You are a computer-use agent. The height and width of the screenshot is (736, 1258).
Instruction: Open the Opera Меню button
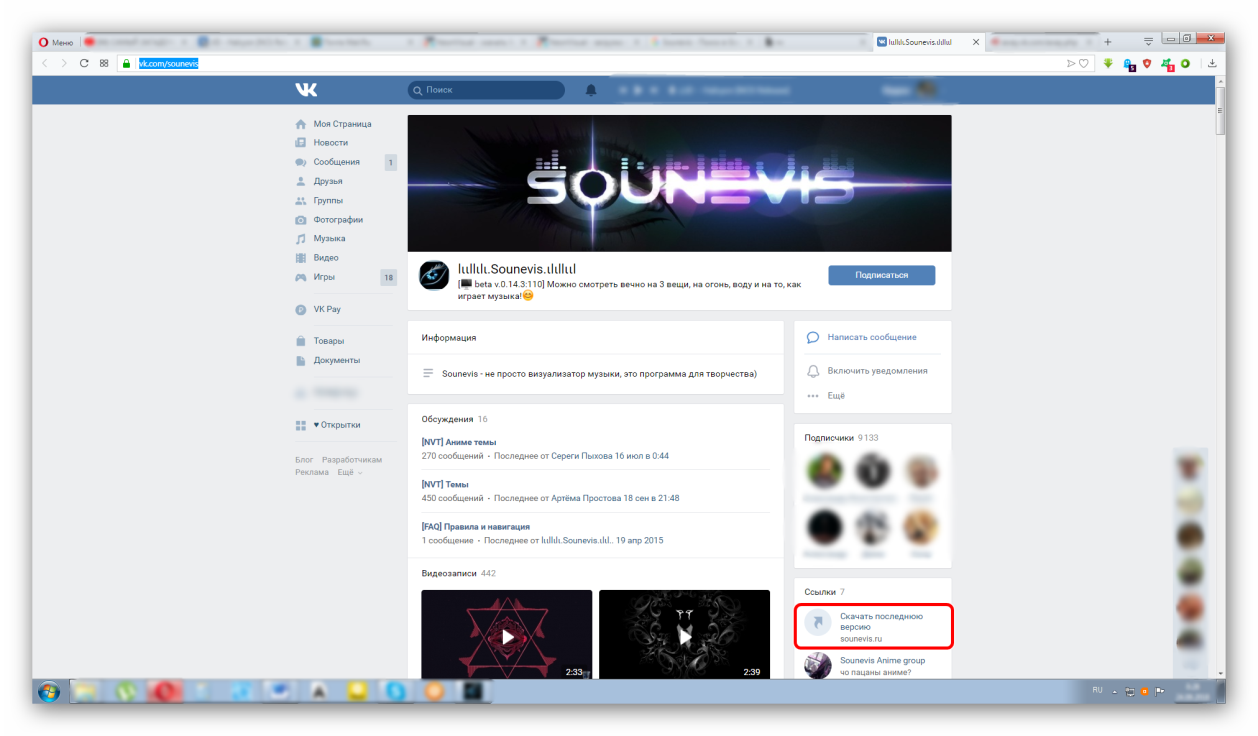56,42
